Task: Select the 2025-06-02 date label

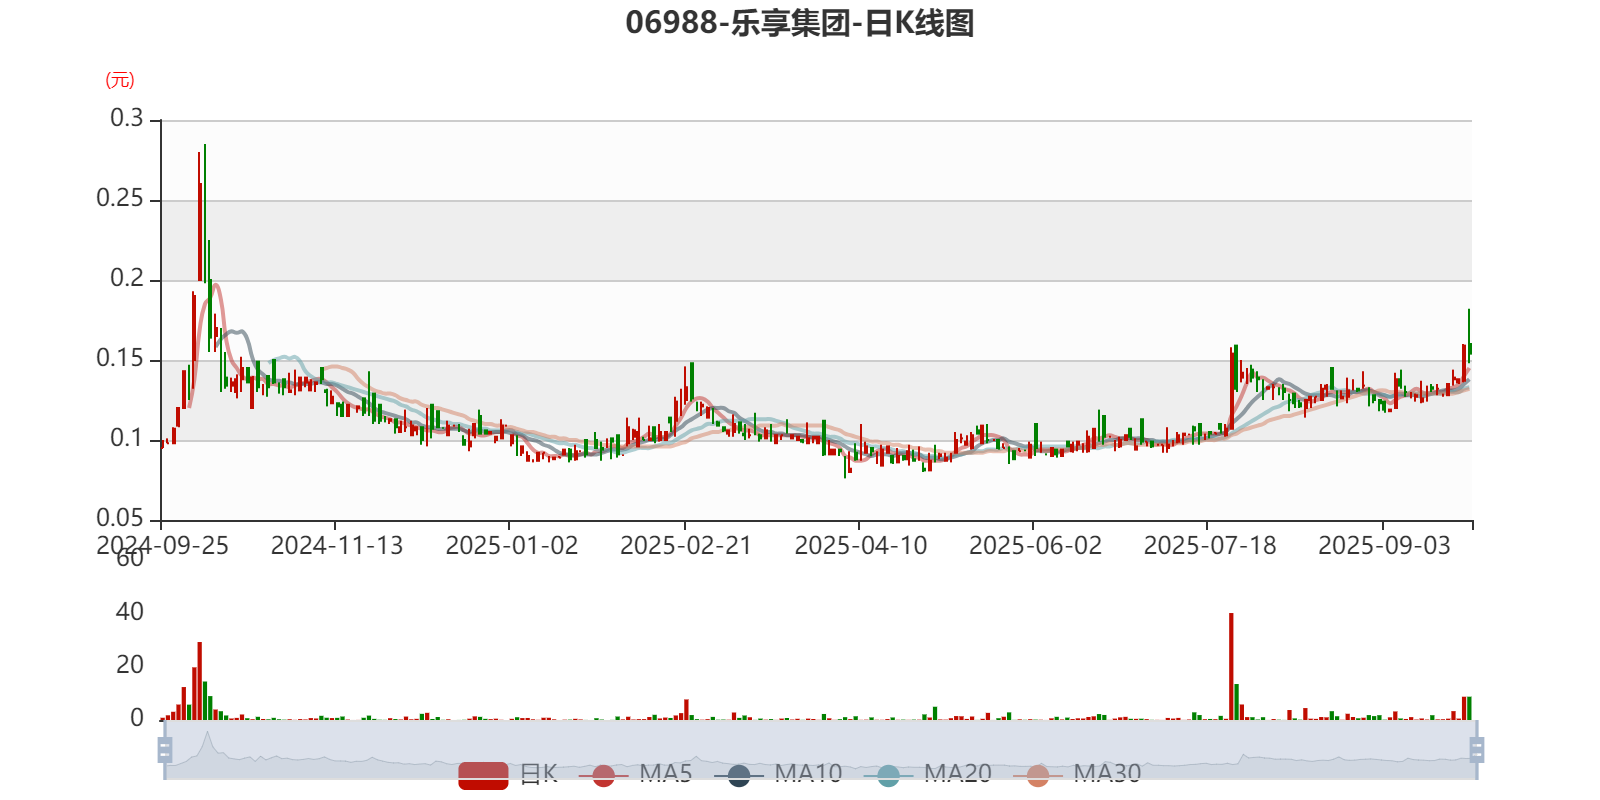Action: point(1035,546)
